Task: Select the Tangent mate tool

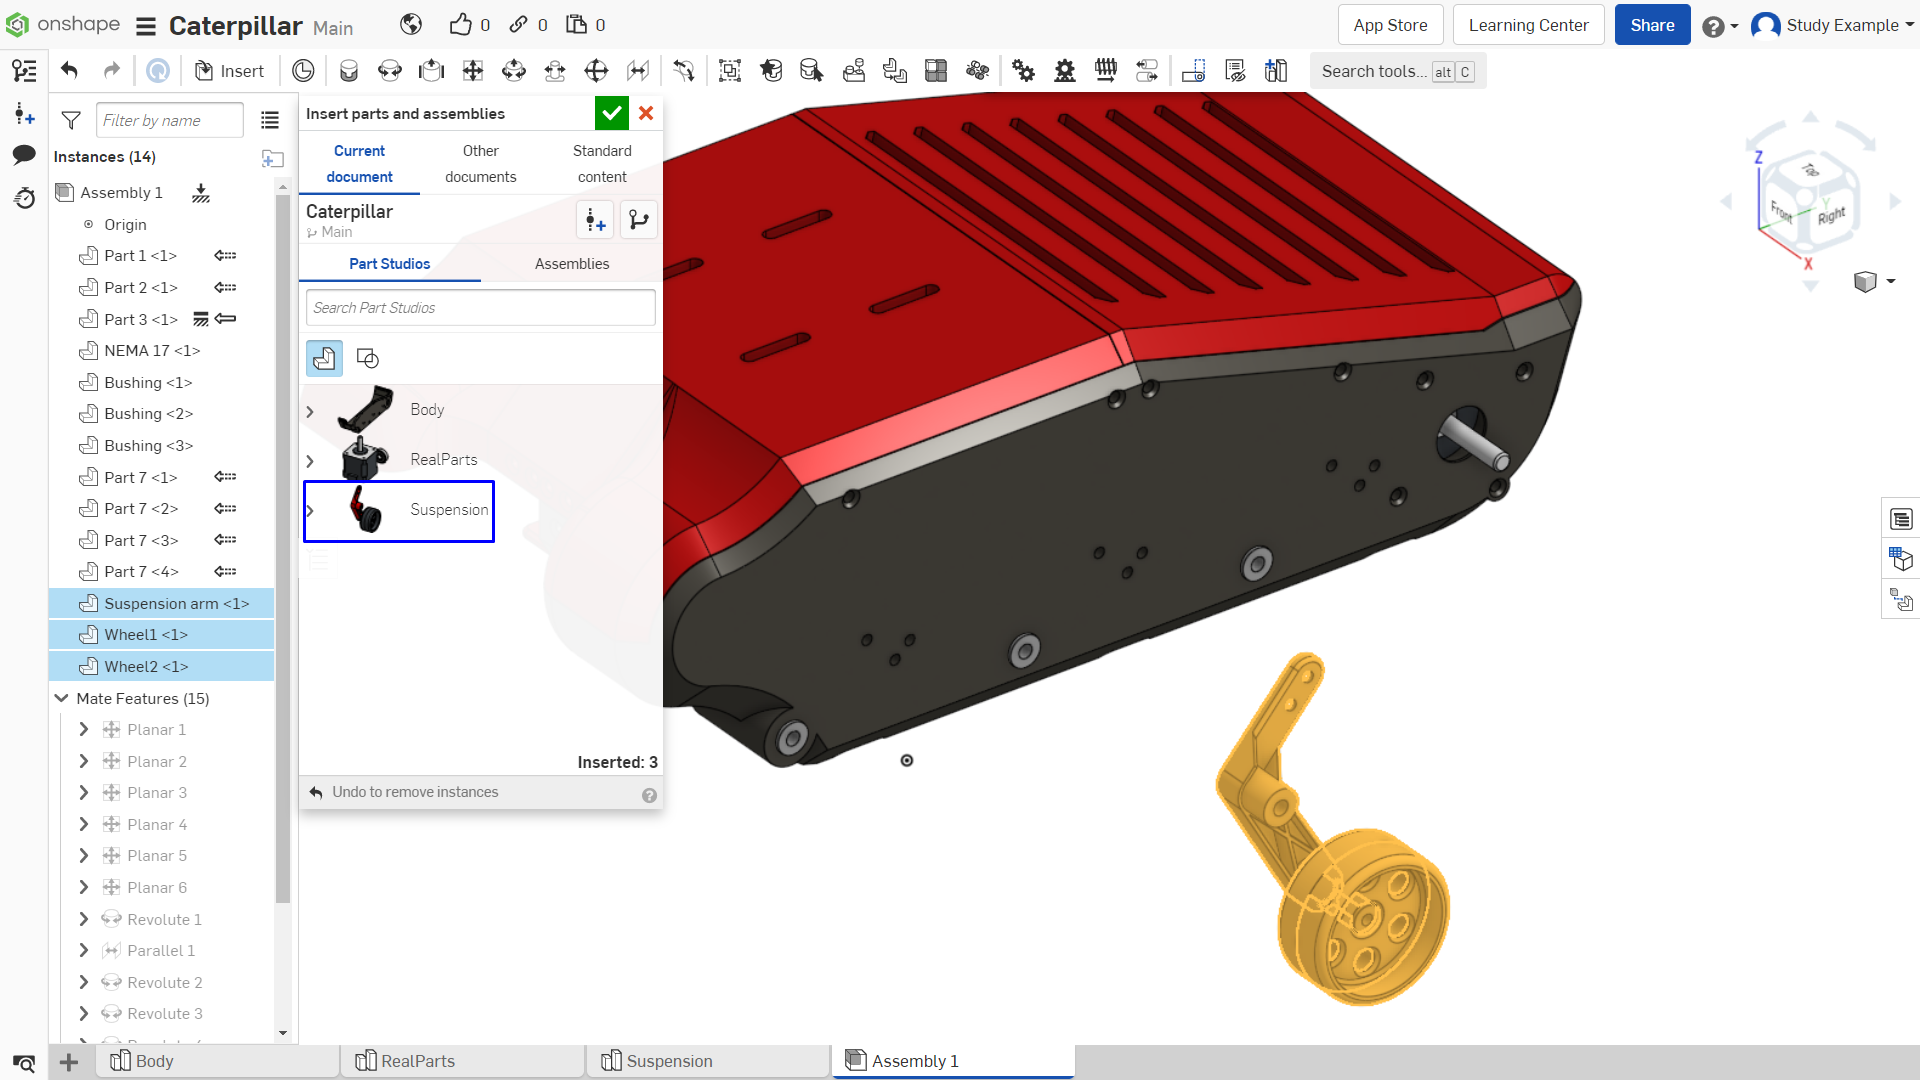Action: pos(684,71)
